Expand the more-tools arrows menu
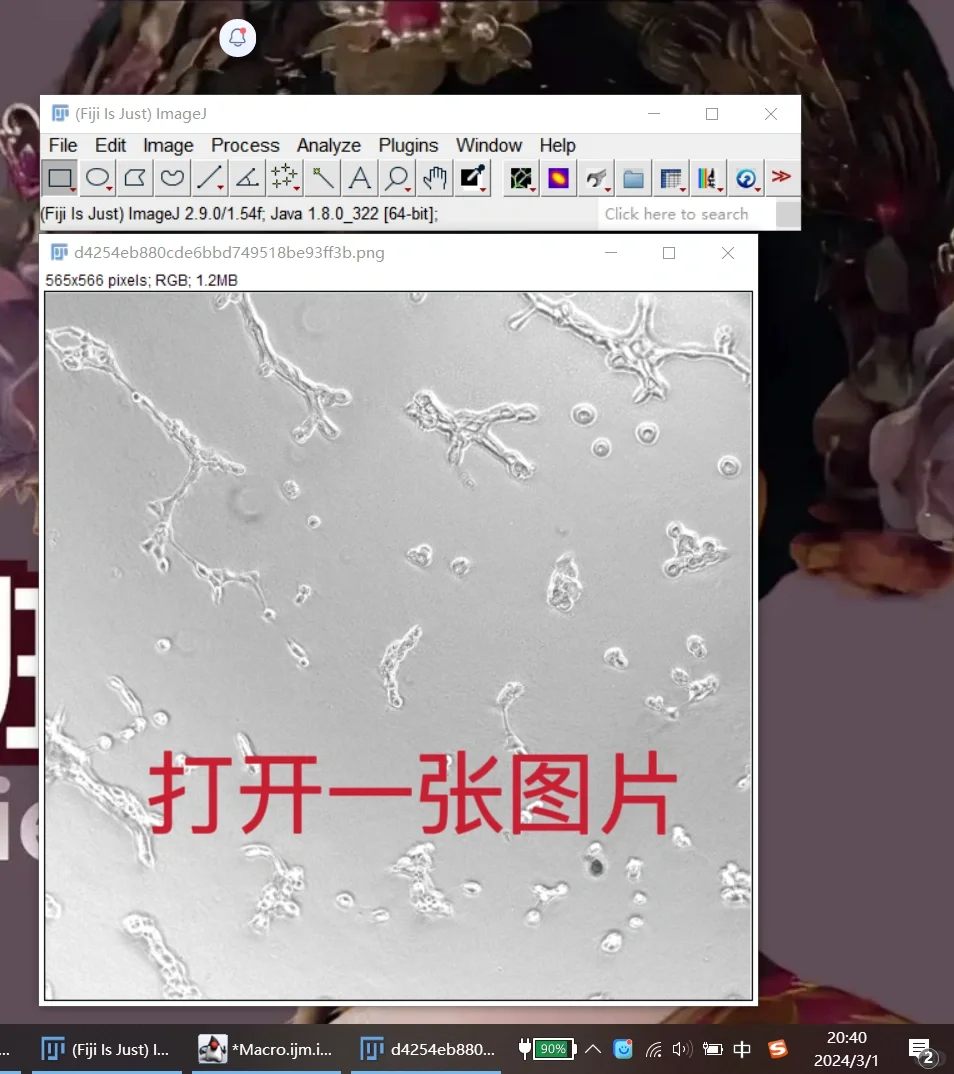Image resolution: width=954 pixels, height=1074 pixels. pos(782,177)
